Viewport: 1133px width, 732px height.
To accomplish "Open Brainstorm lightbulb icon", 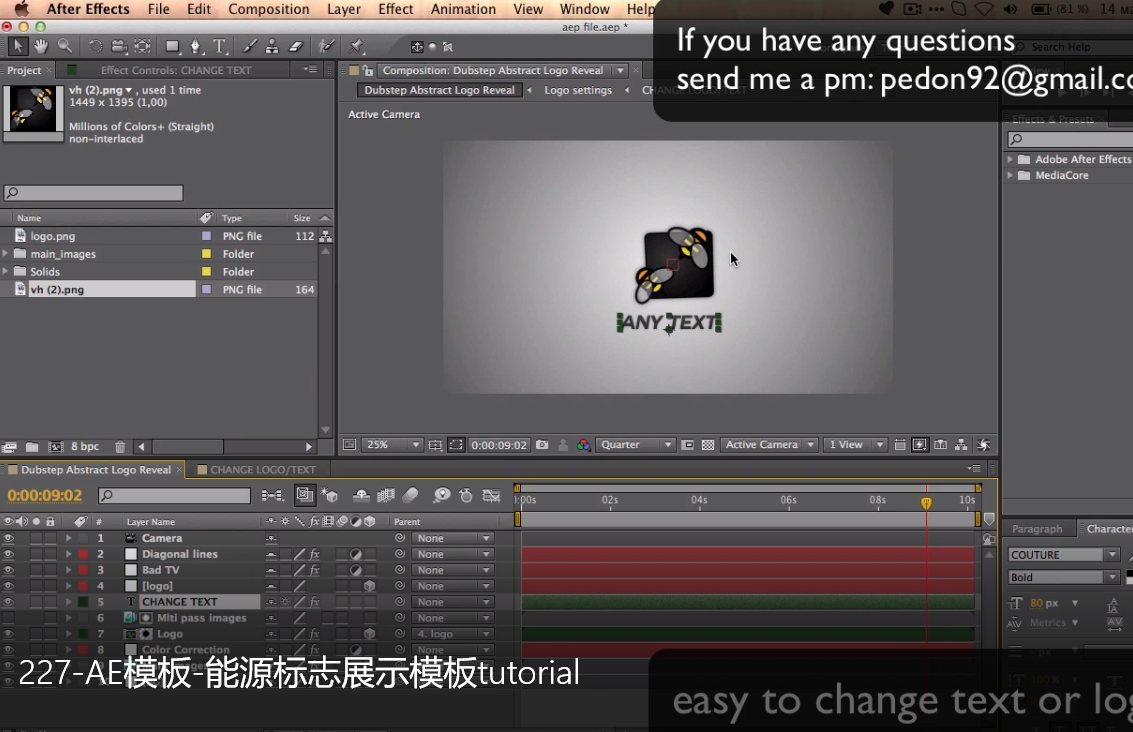I will [441, 495].
